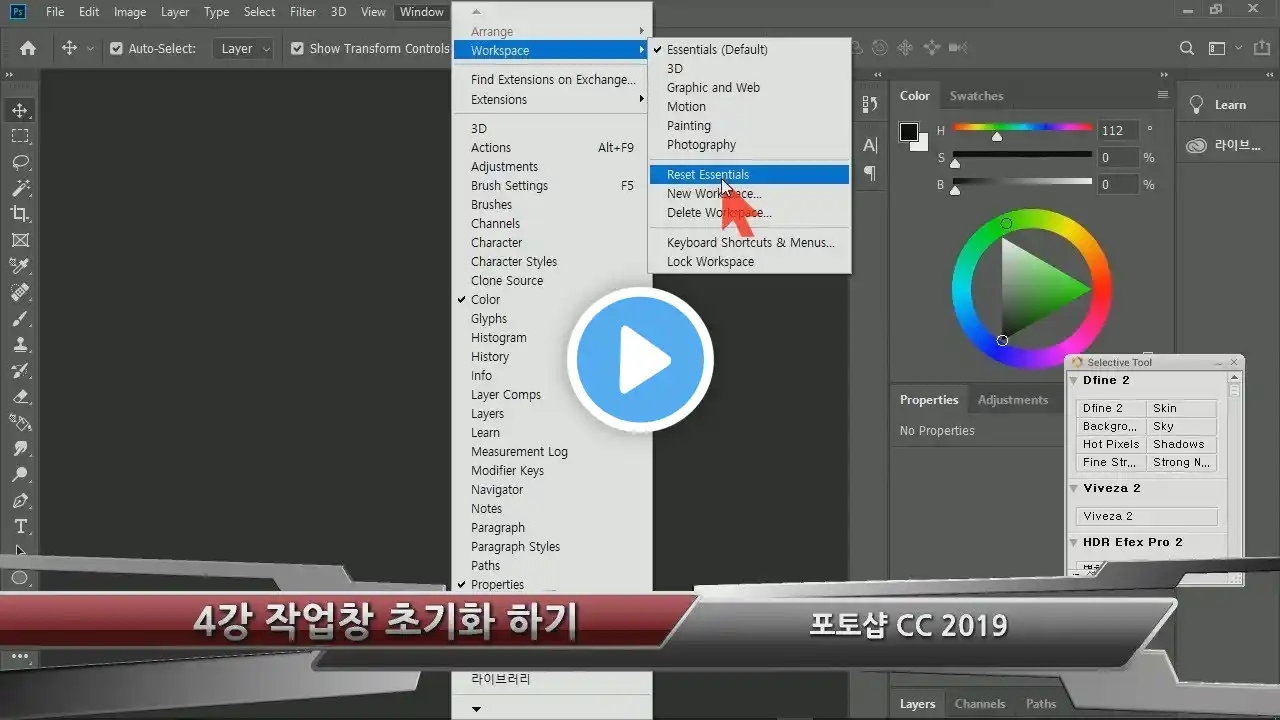
Task: Click the Hot Pixels button
Action: pos(1111,444)
